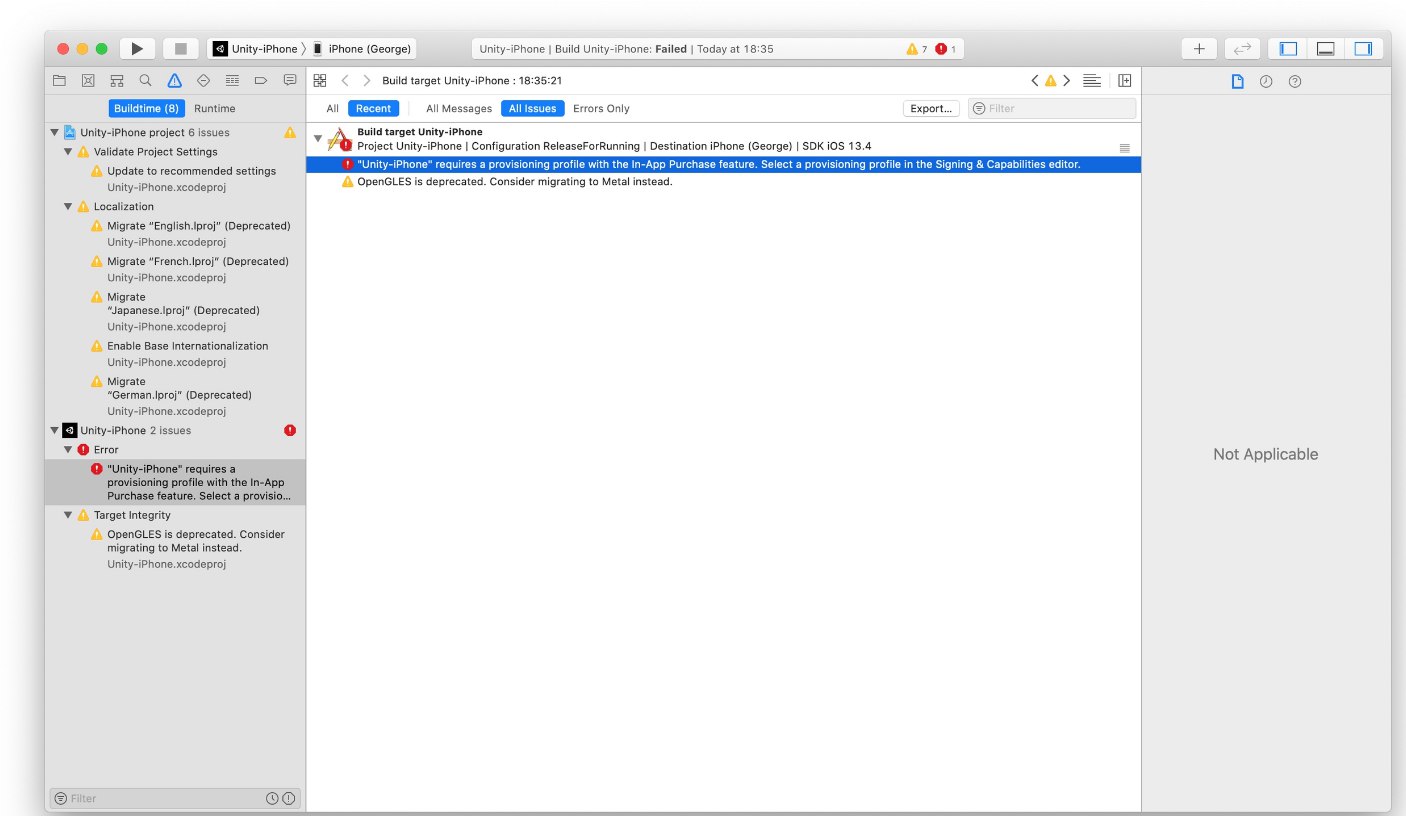Click the Export... button
Screen dimensions: 1406x816
[931, 108]
